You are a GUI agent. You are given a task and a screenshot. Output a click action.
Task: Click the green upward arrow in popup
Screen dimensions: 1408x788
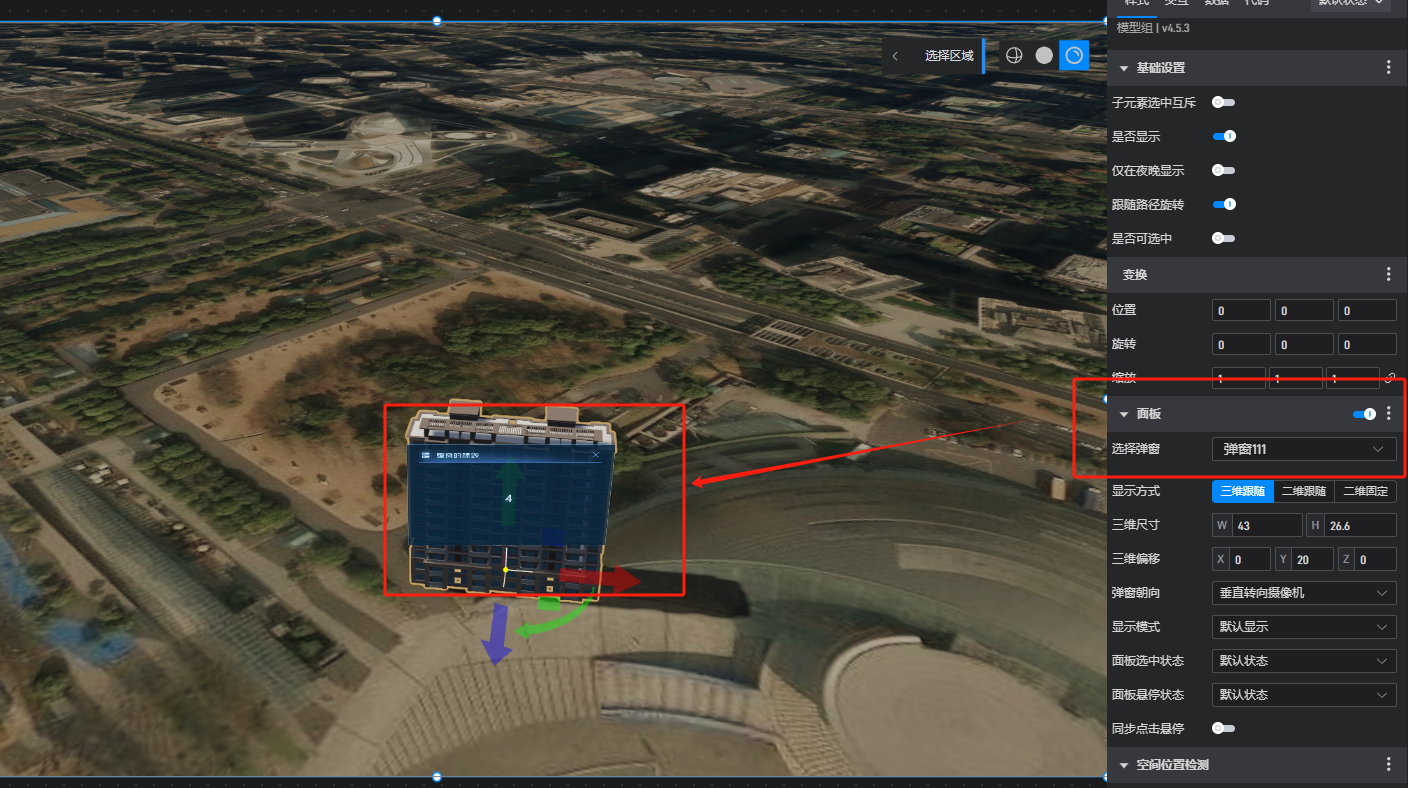point(511,493)
